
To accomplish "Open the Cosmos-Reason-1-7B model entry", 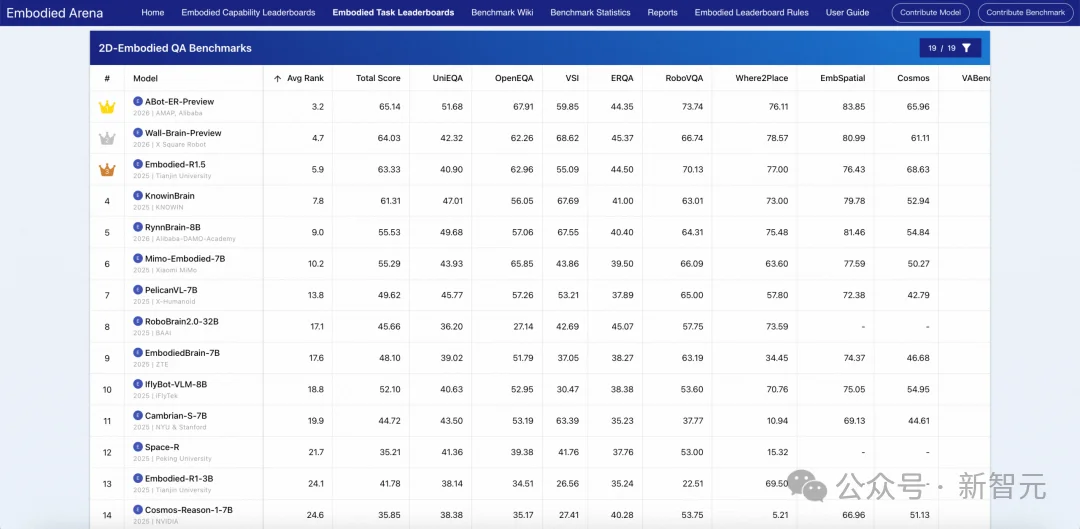I will tap(189, 510).
